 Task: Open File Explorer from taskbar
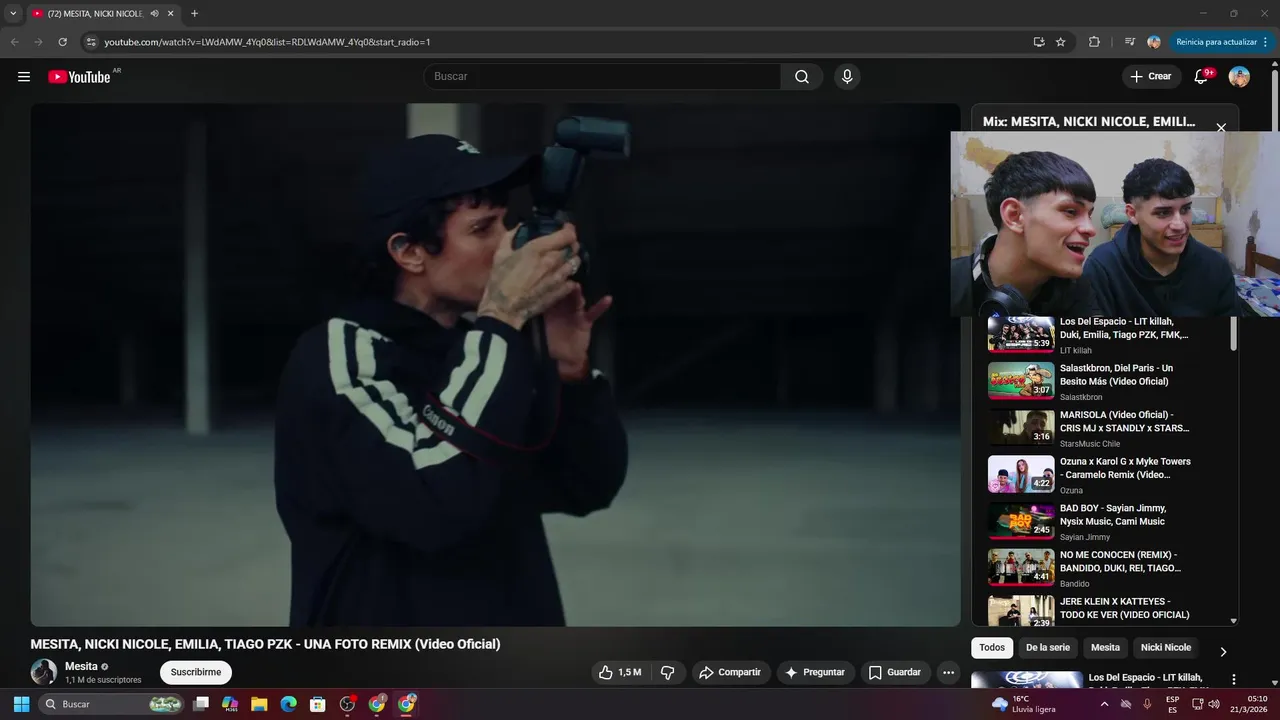click(x=259, y=704)
